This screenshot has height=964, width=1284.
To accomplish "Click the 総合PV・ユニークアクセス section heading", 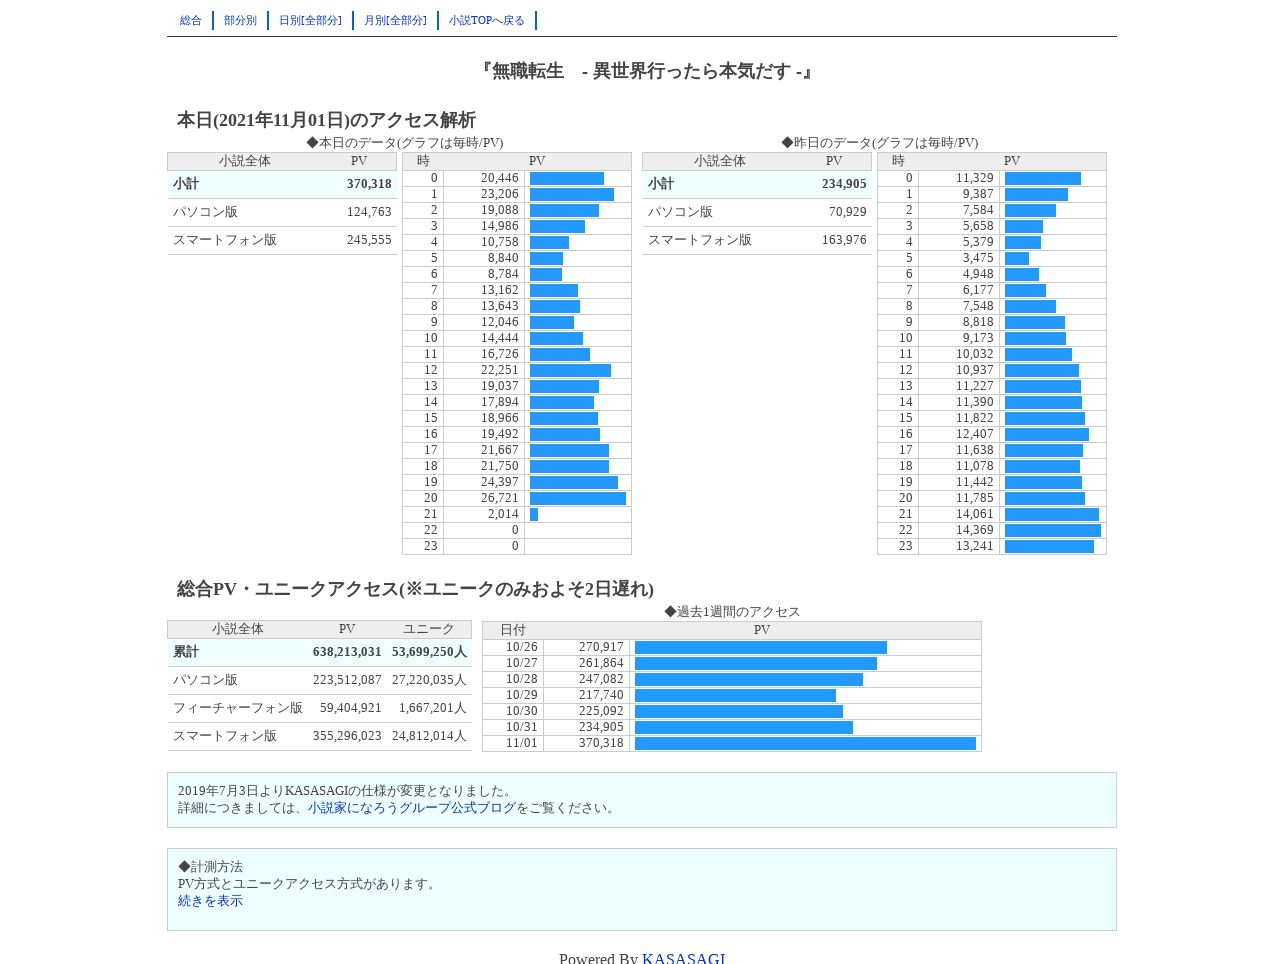I will point(415,589).
